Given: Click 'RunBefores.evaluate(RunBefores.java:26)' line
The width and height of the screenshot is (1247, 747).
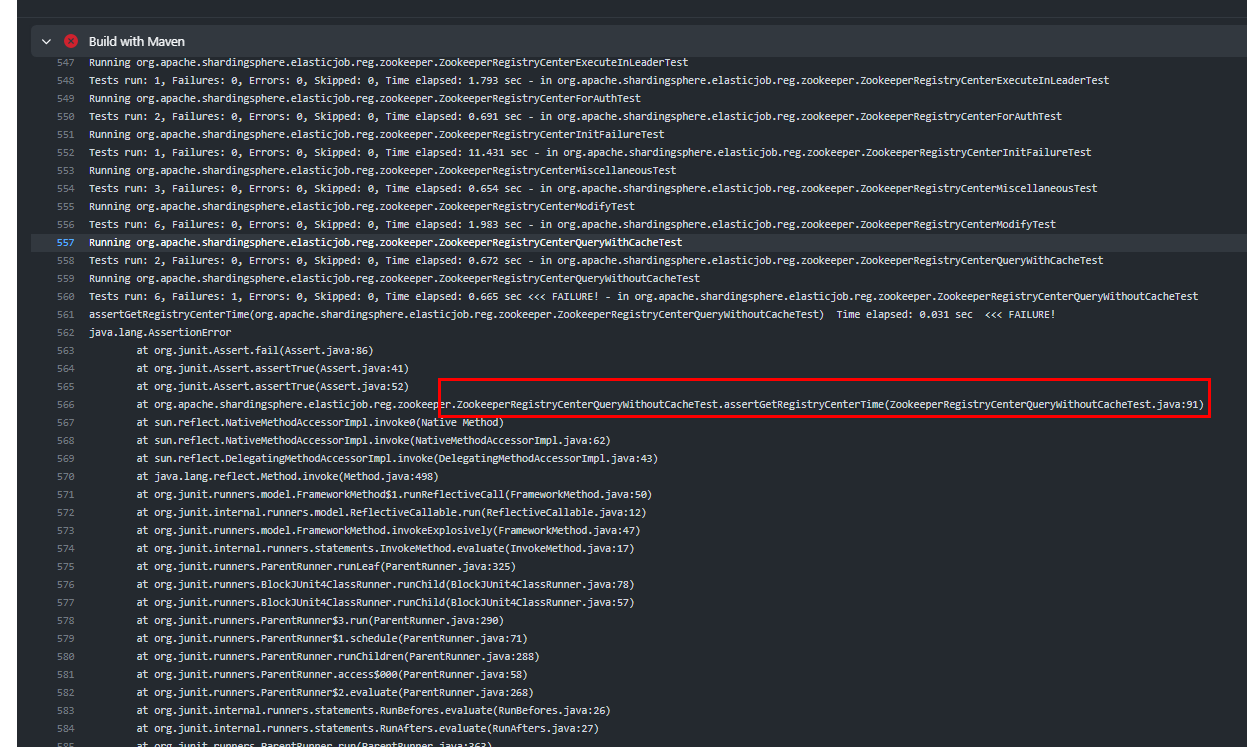Looking at the screenshot, I should click(373, 710).
